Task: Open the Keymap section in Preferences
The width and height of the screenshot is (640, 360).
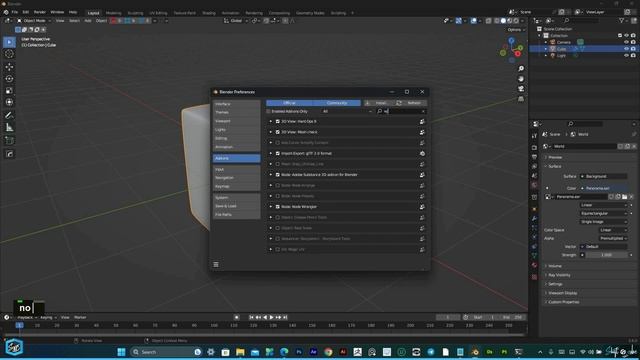Action: [236, 187]
